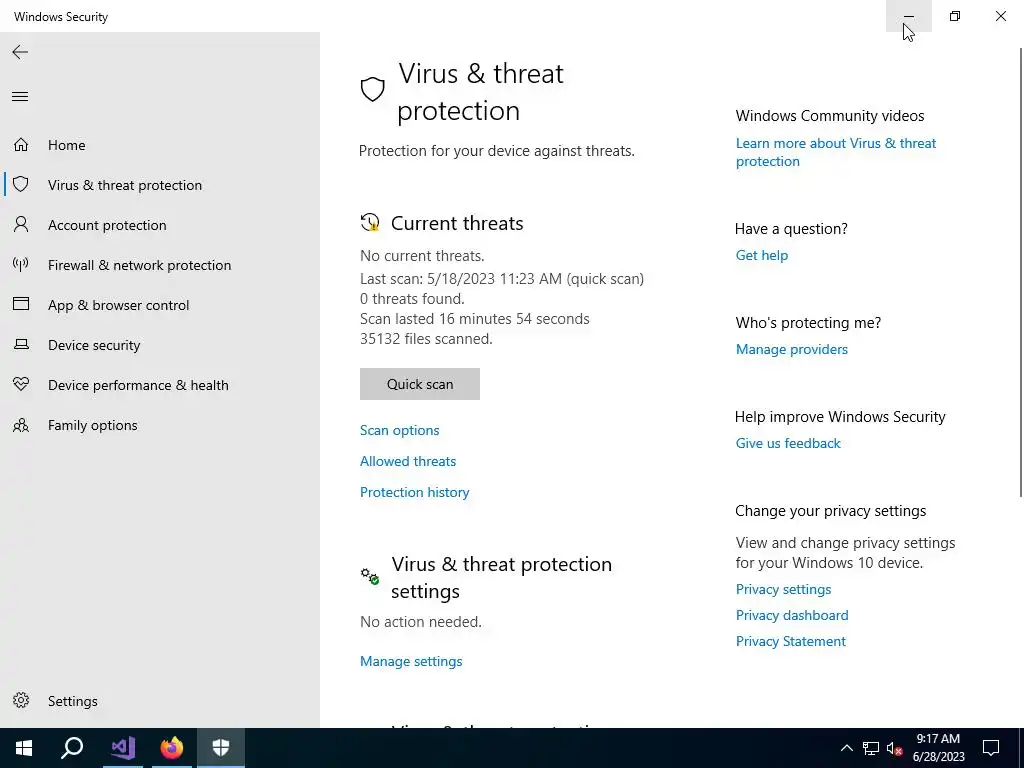The height and width of the screenshot is (768, 1024).
Task: Open Account protection section
Action: coord(160,225)
